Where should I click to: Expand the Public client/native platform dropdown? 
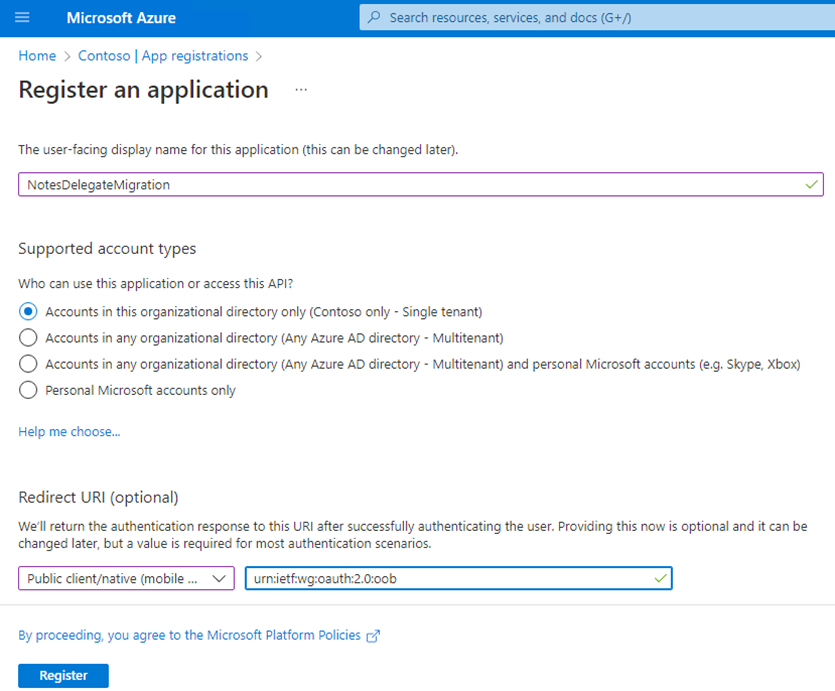pos(125,578)
